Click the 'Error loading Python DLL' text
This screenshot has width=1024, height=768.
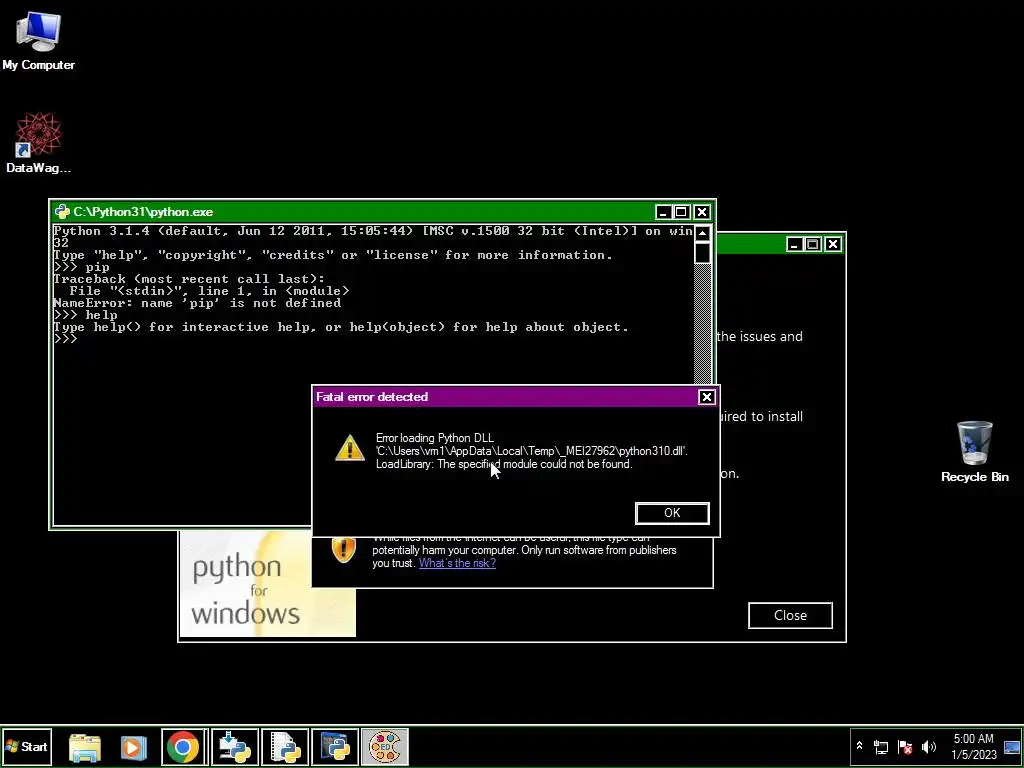point(435,438)
